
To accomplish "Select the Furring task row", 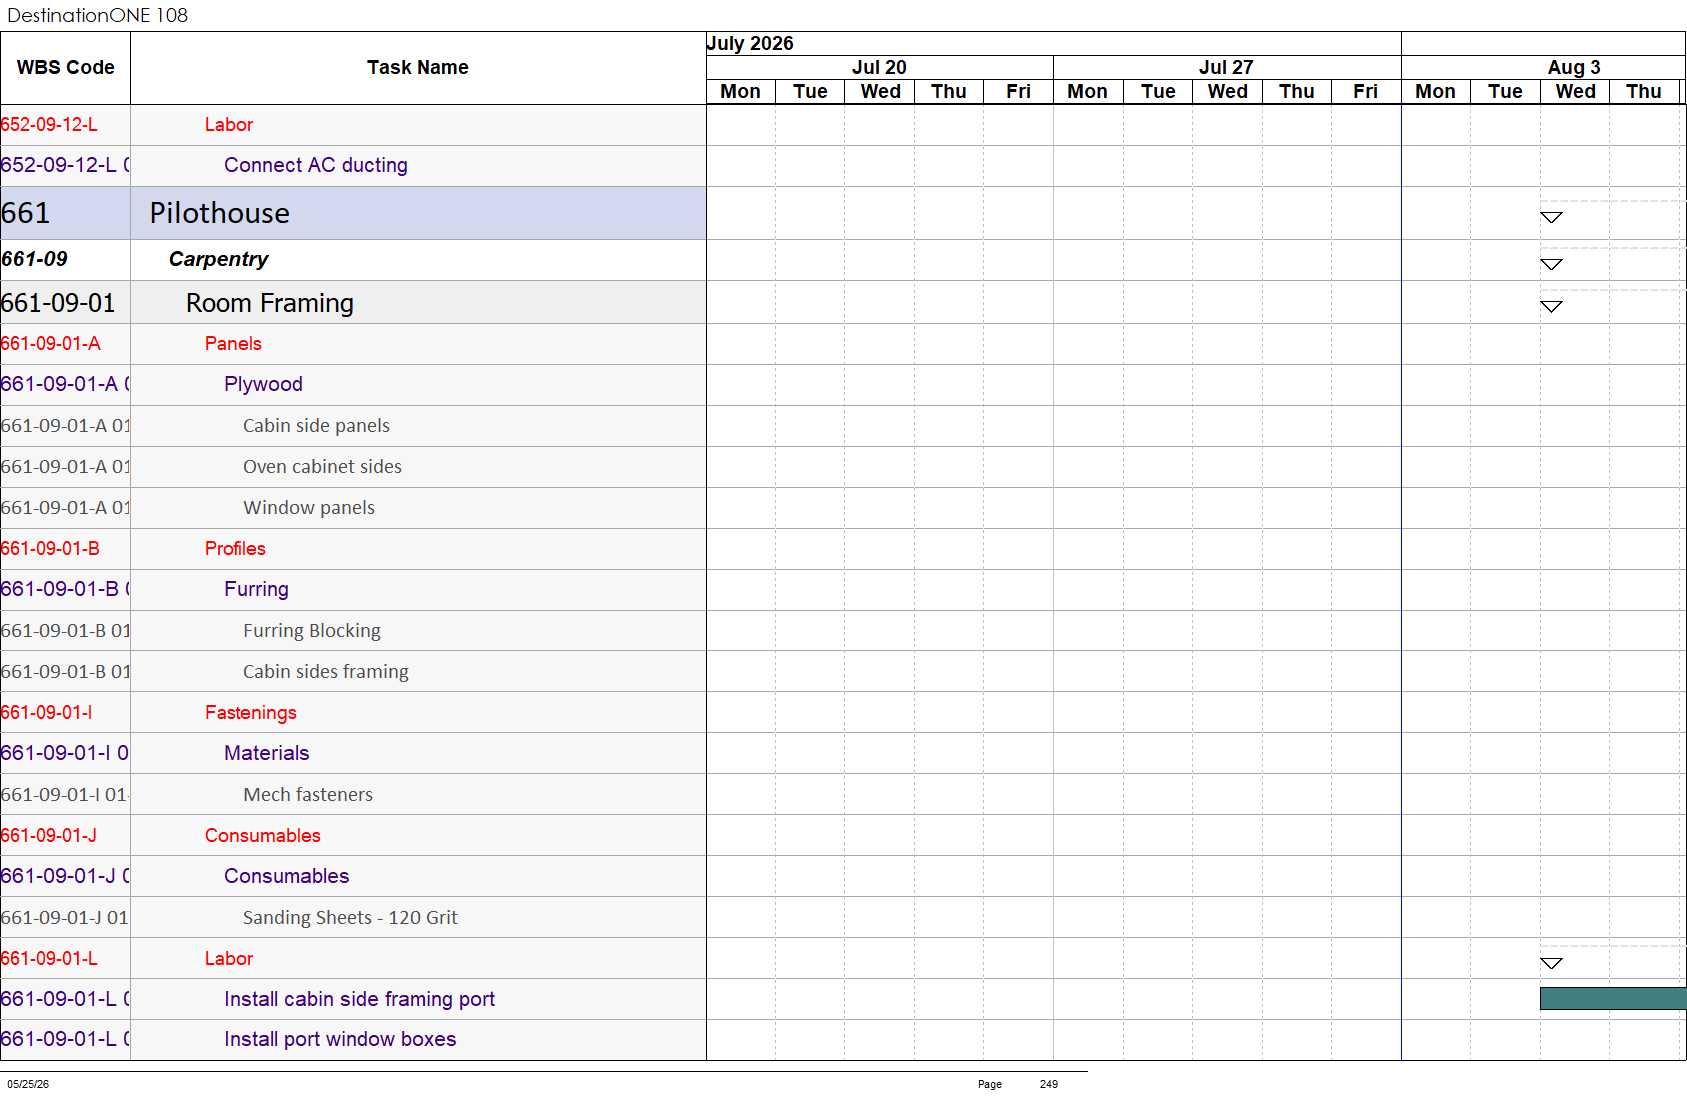I will (353, 590).
